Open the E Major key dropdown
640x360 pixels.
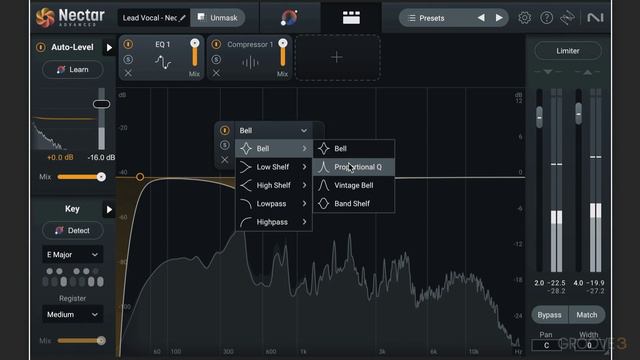(x=73, y=254)
